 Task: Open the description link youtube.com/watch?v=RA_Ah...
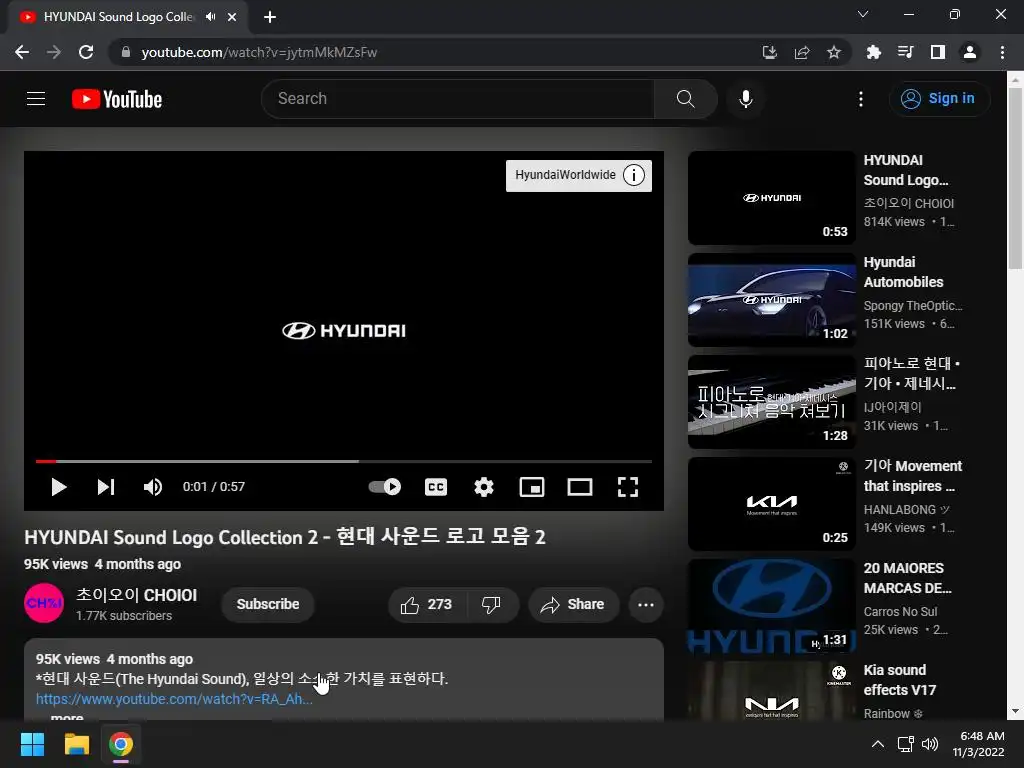coord(174,699)
